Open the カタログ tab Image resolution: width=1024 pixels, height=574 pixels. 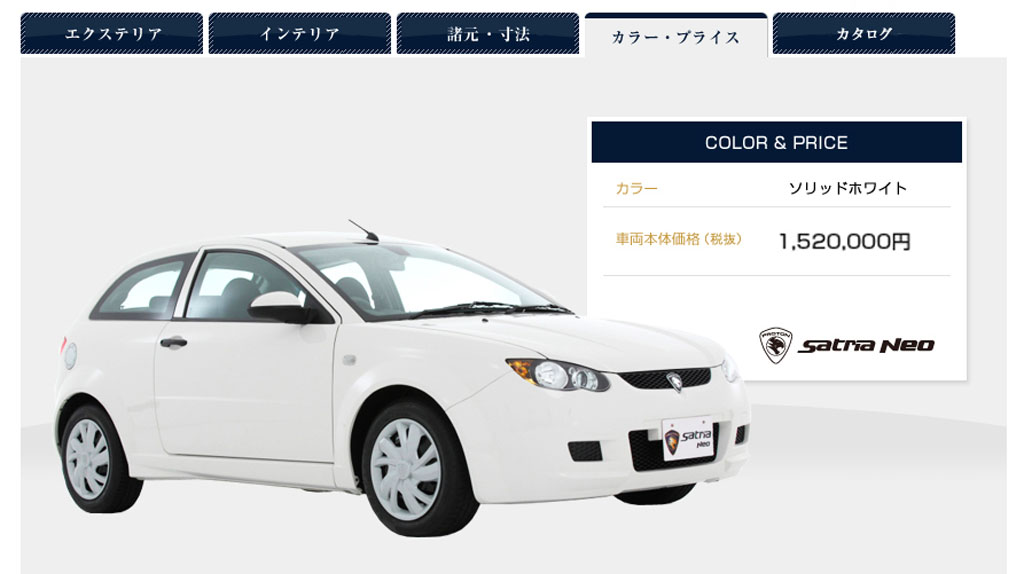[864, 33]
